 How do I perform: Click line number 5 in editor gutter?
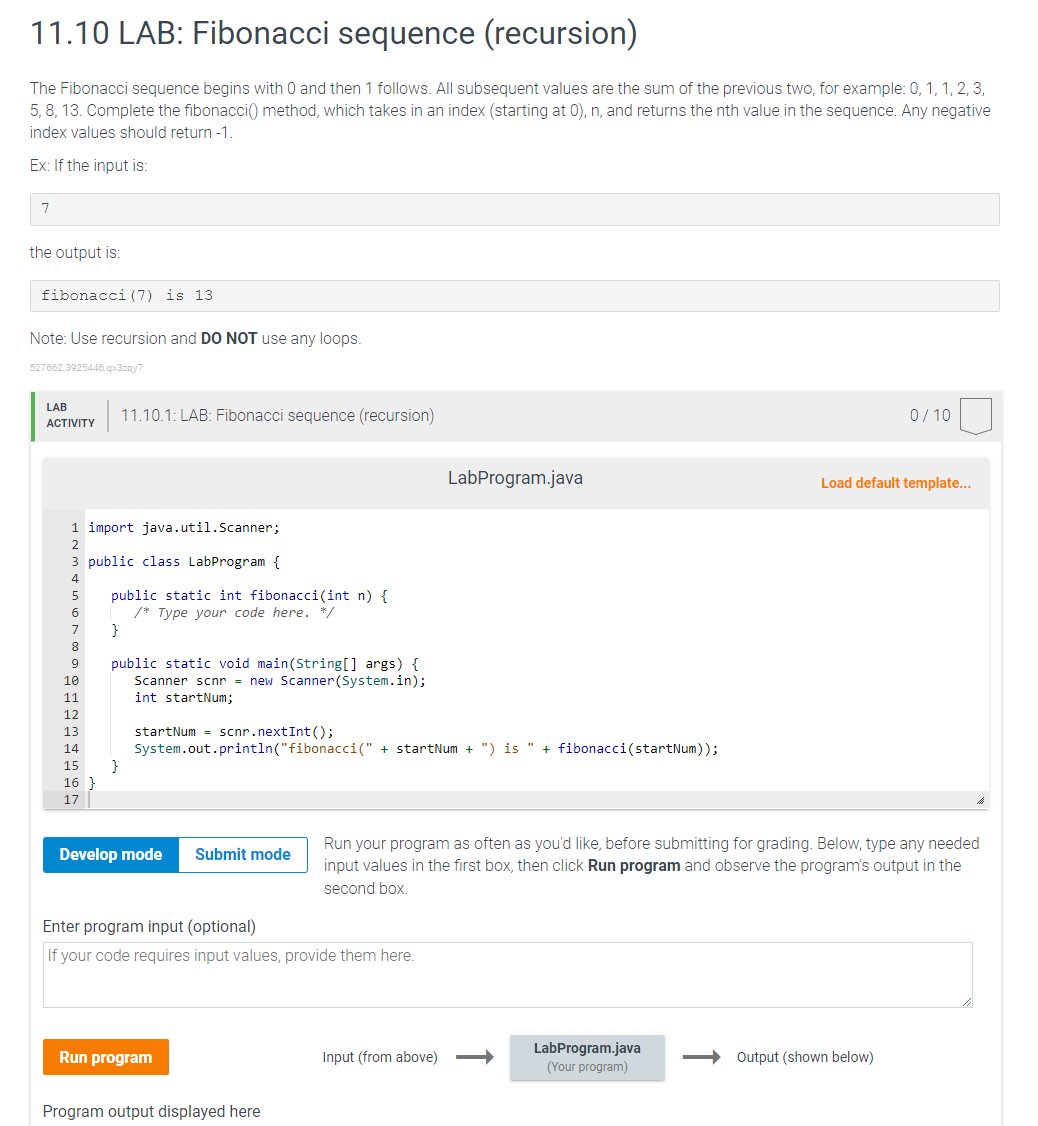click(x=73, y=595)
